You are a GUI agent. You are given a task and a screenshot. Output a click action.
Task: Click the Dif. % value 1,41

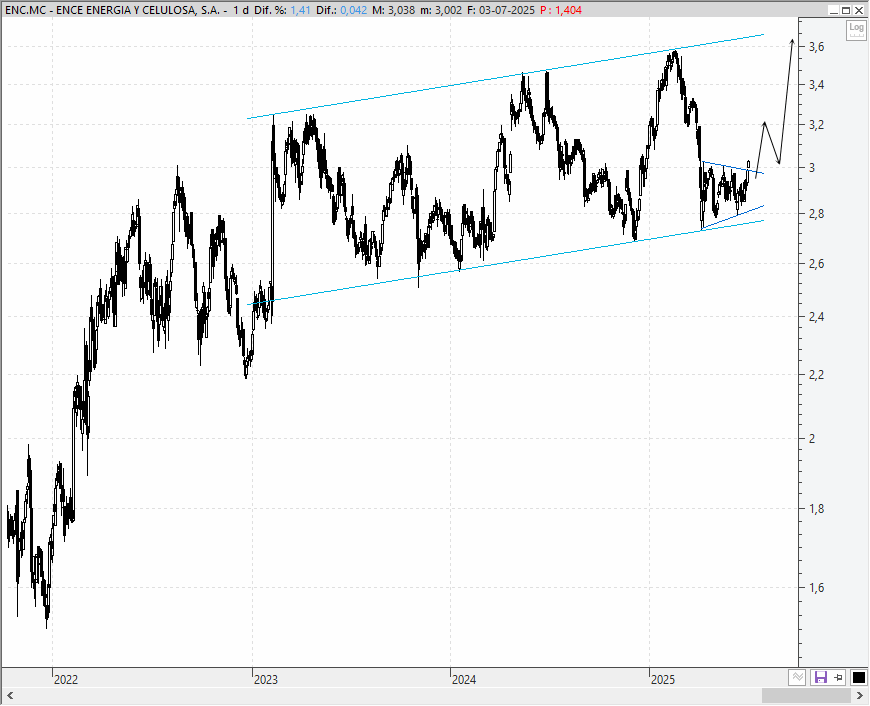pyautogui.click(x=300, y=10)
